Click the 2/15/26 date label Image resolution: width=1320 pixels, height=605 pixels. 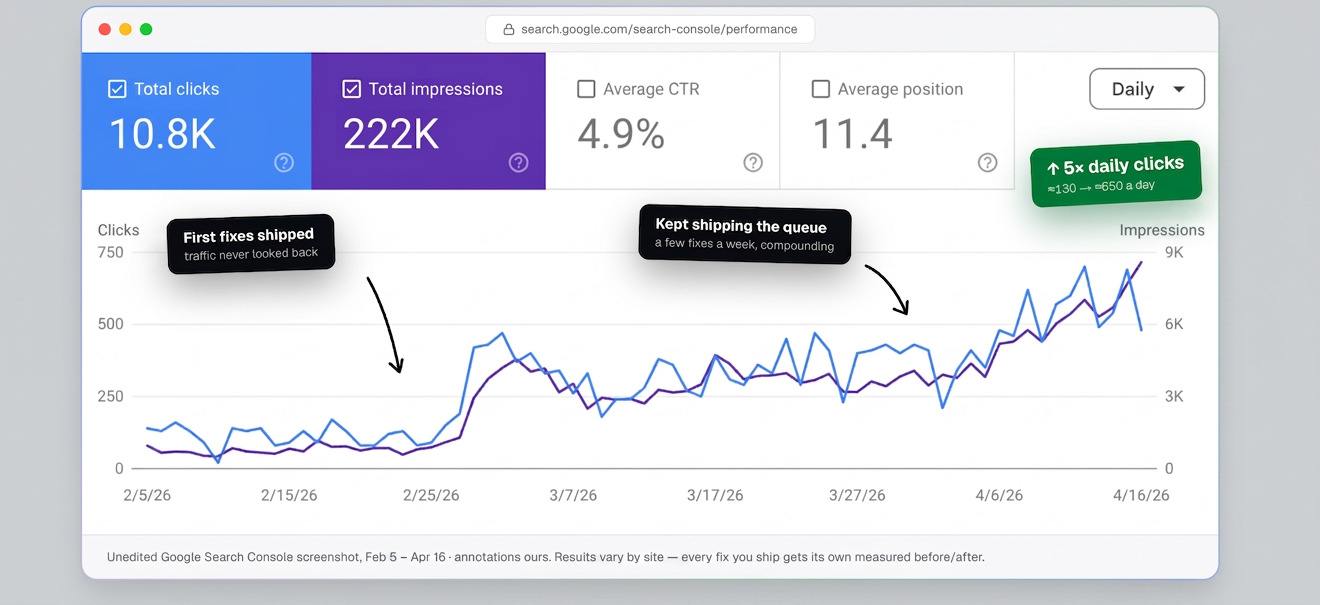pyautogui.click(x=289, y=495)
